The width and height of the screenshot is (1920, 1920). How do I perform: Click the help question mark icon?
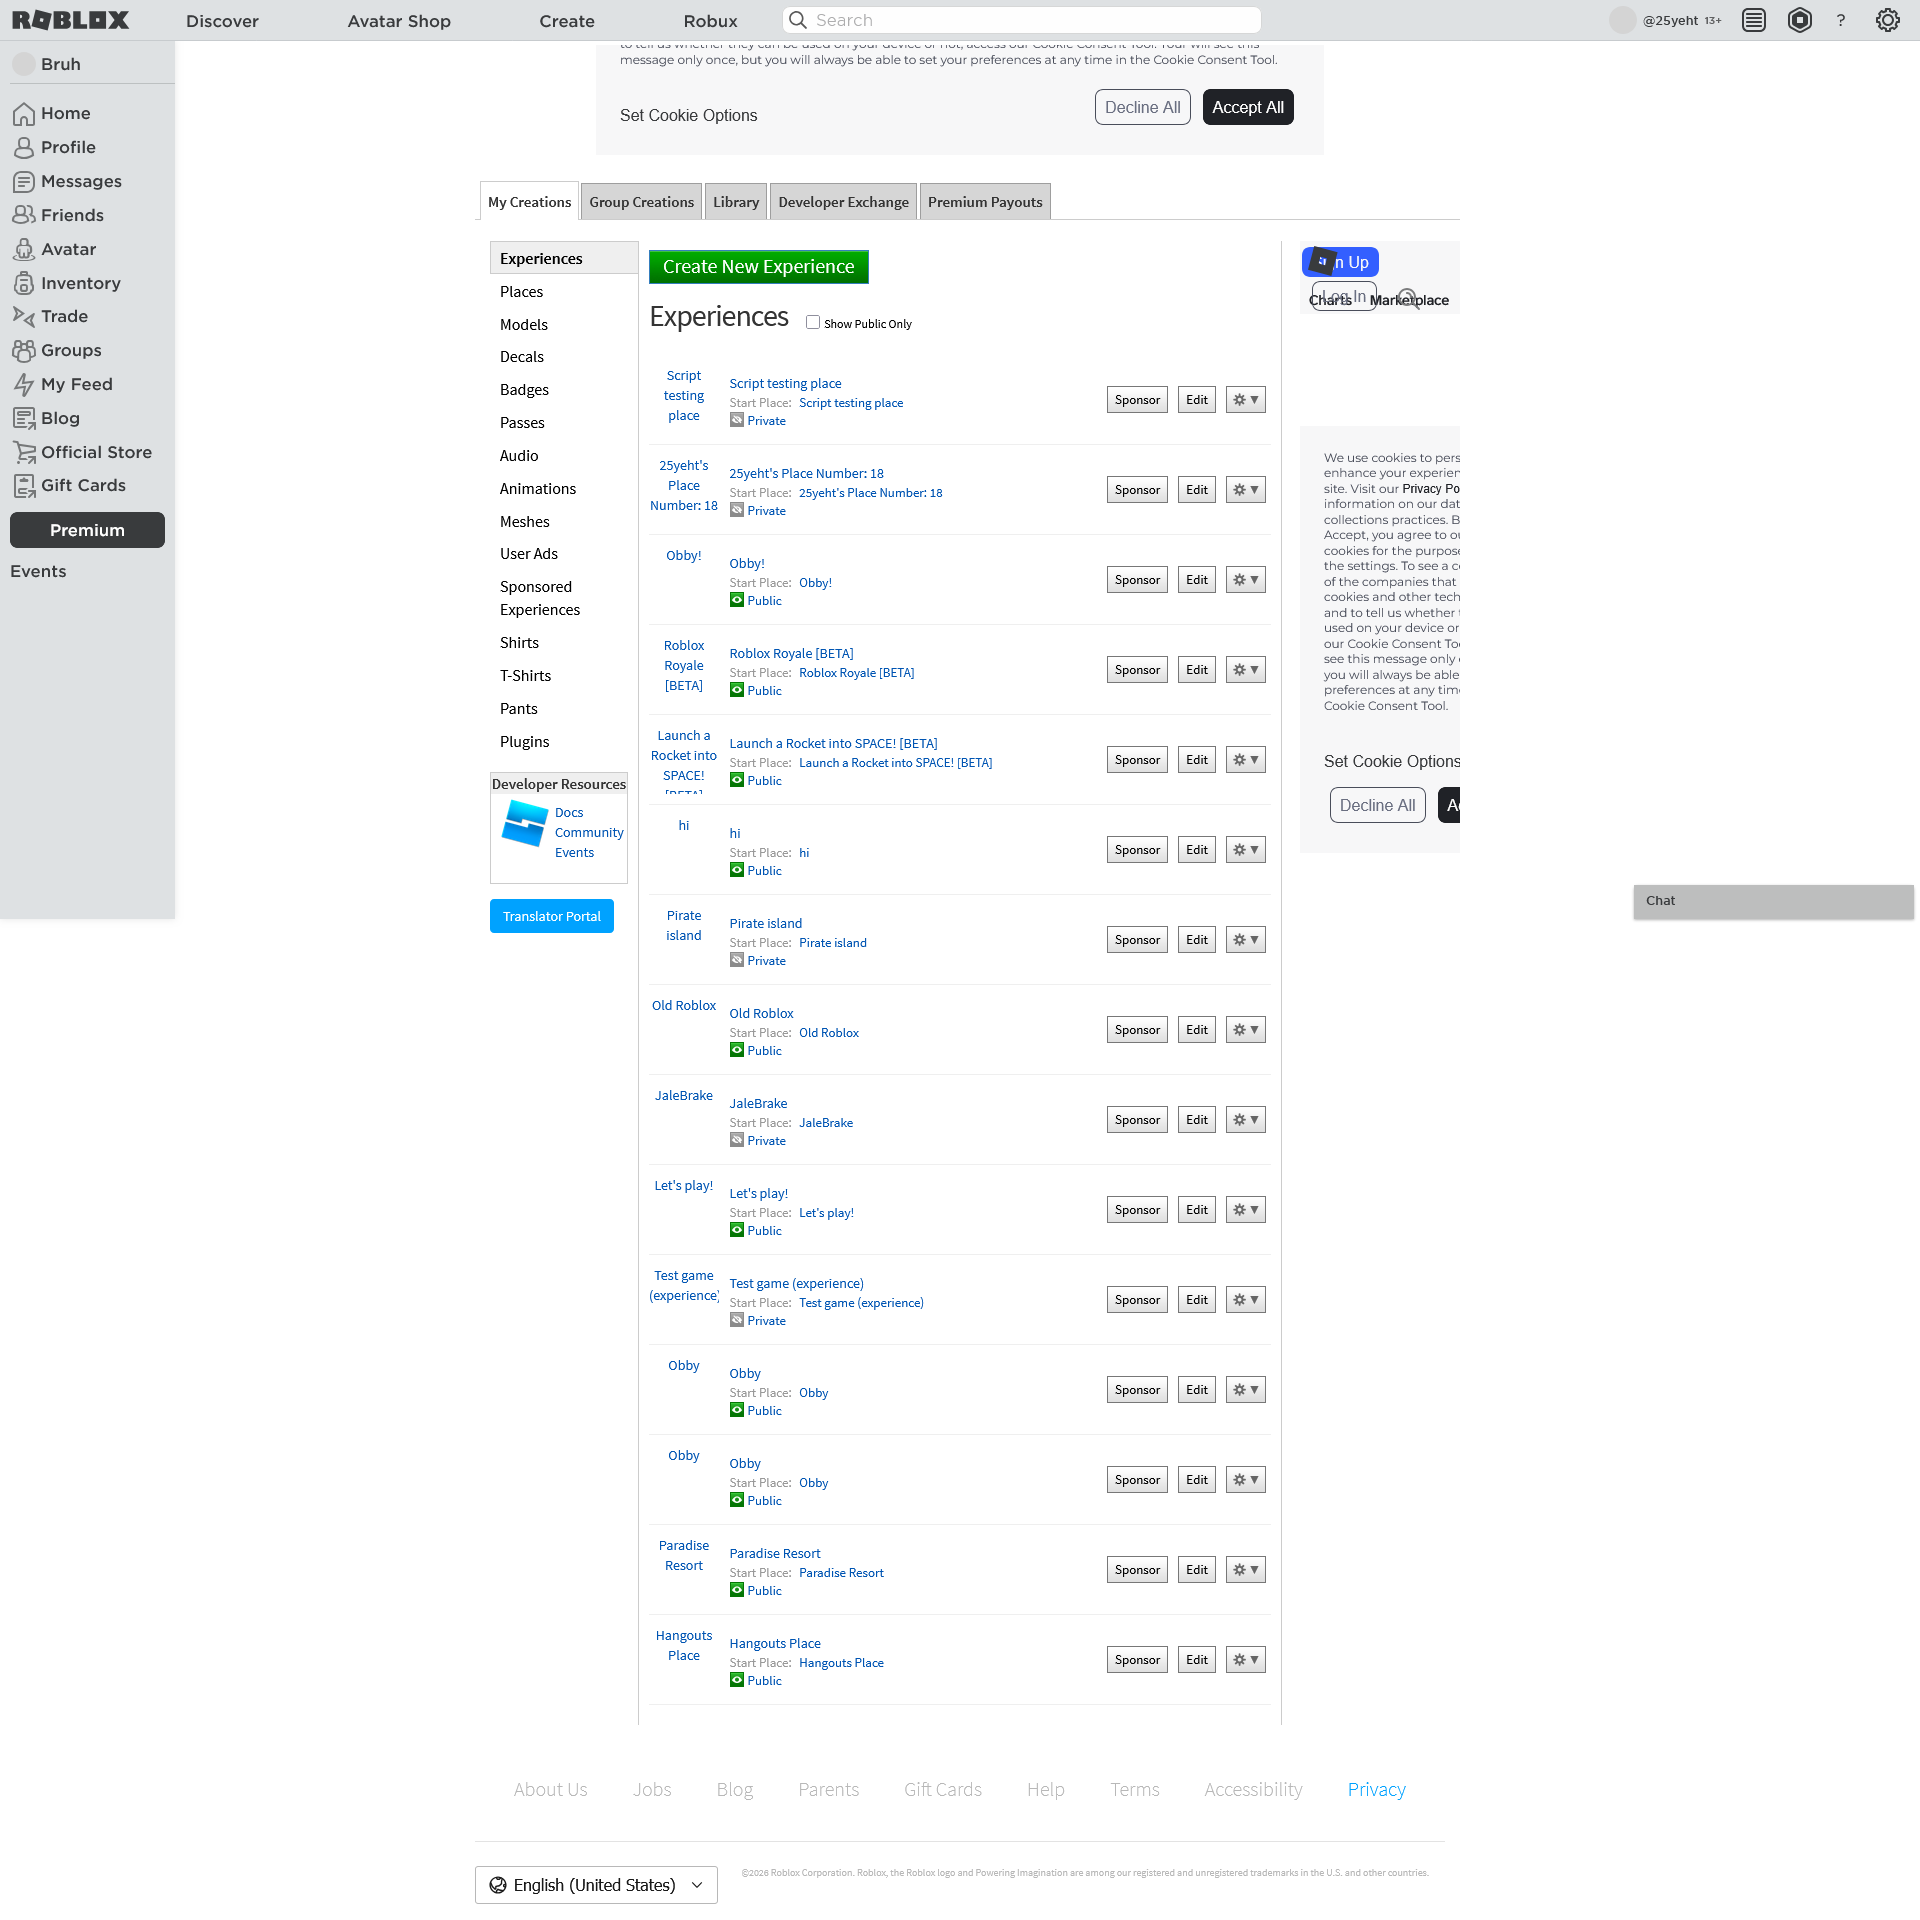pyautogui.click(x=1840, y=20)
